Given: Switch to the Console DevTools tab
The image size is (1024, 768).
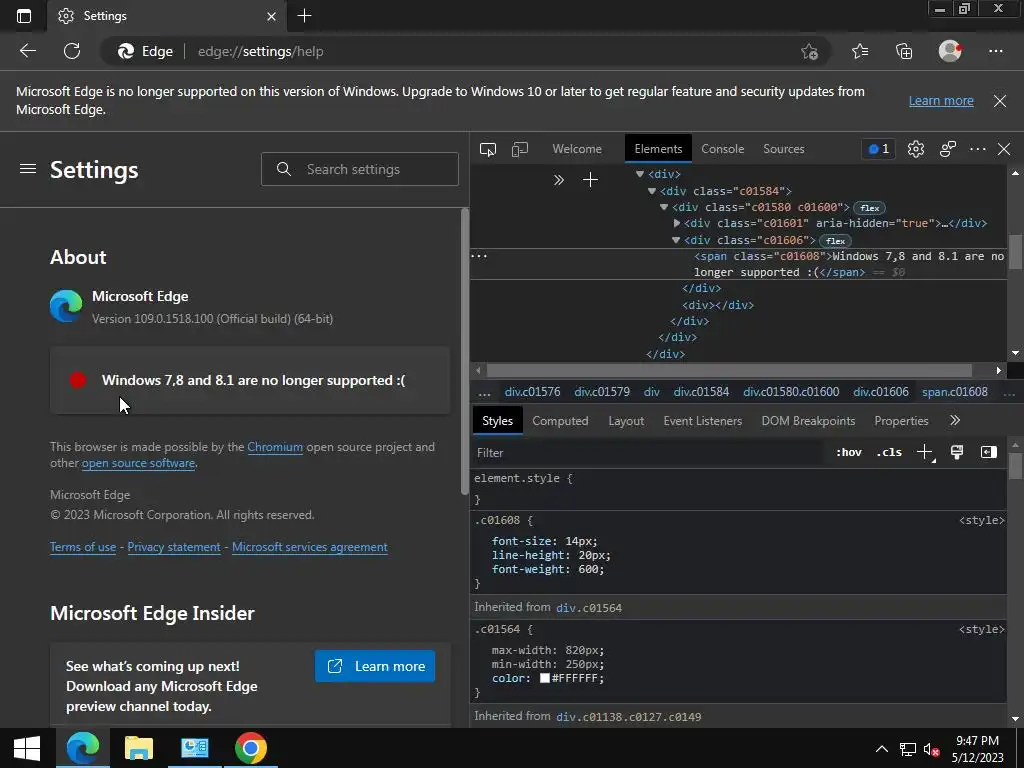Looking at the screenshot, I should 722,149.
